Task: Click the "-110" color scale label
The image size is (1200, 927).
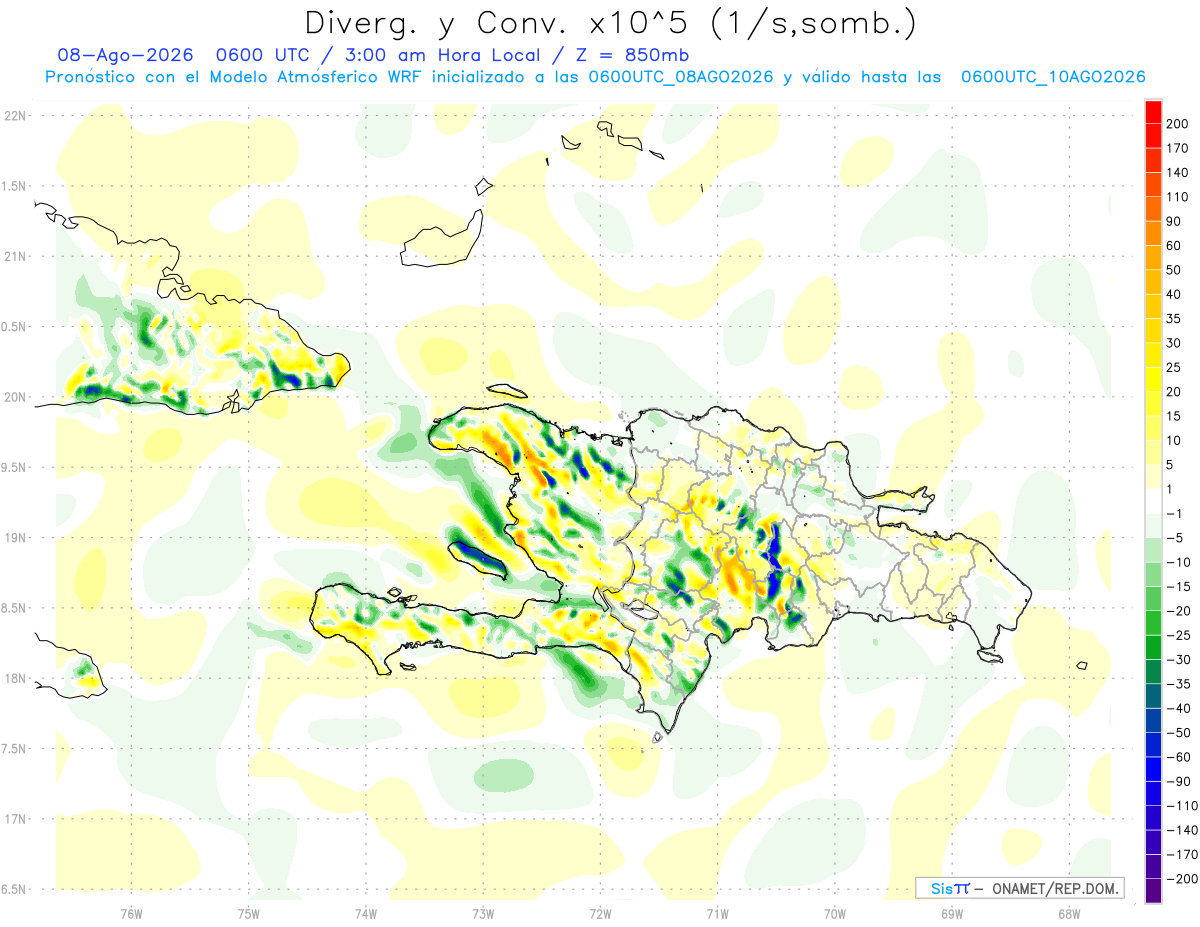Action: (1180, 806)
